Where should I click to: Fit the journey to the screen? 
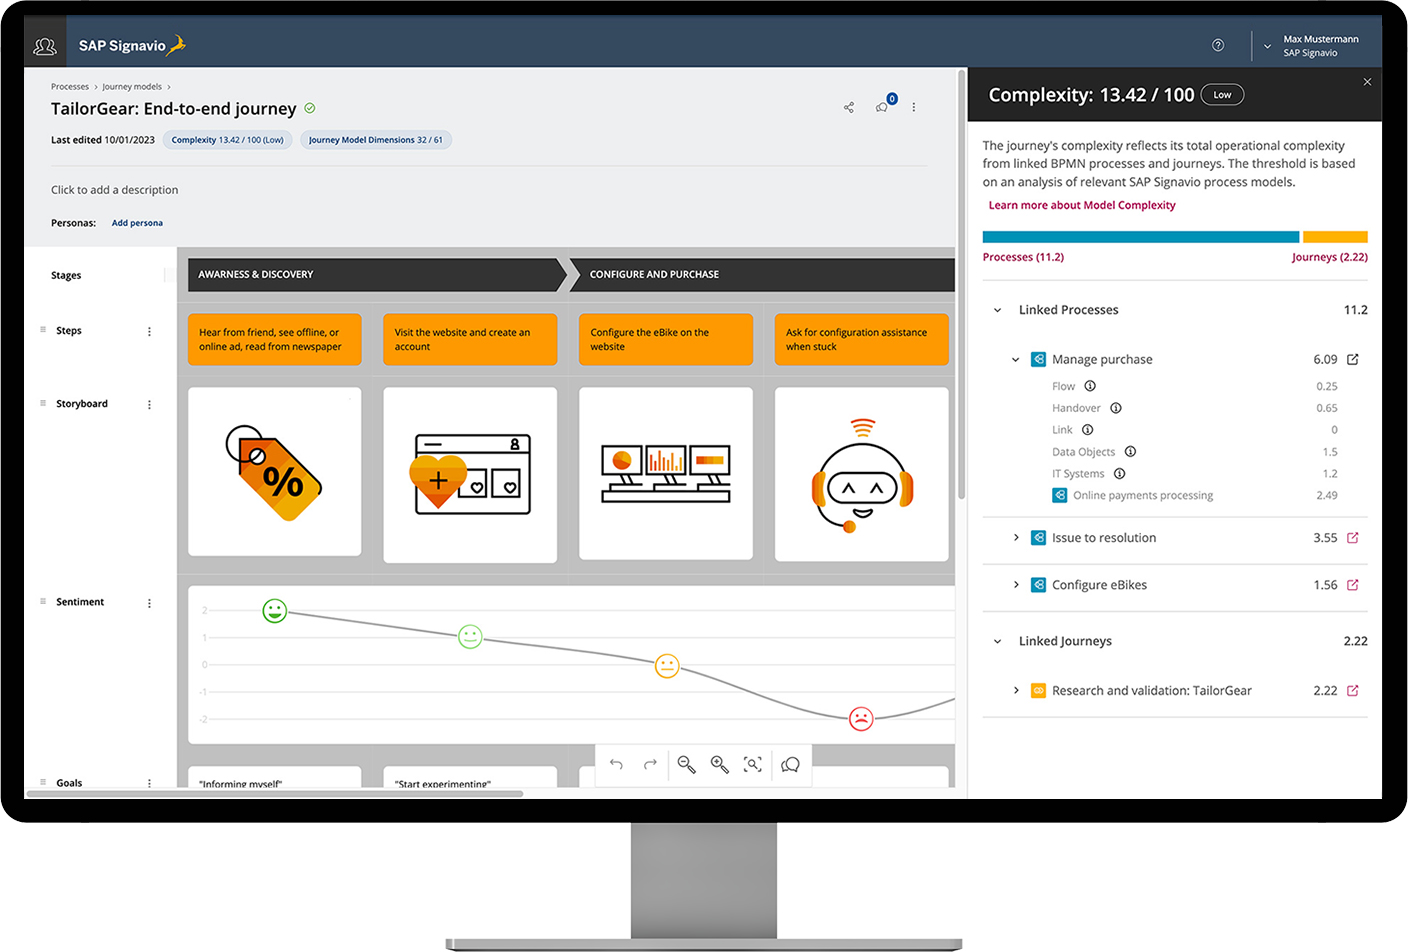coord(753,764)
